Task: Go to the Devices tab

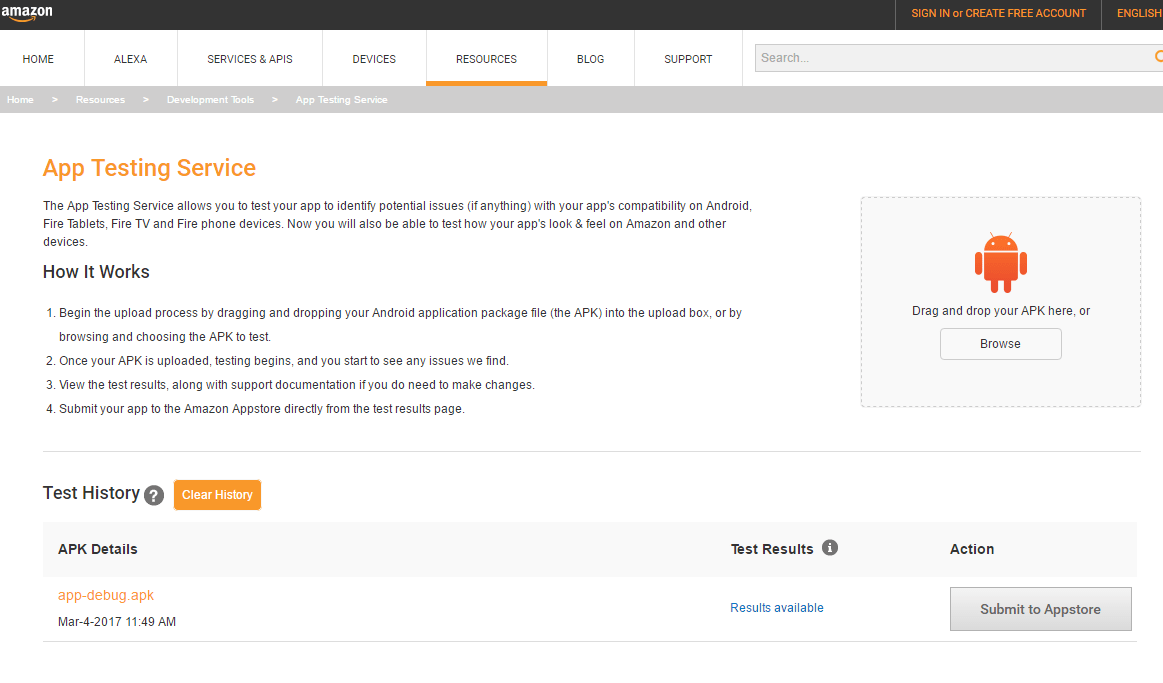Action: pos(374,59)
